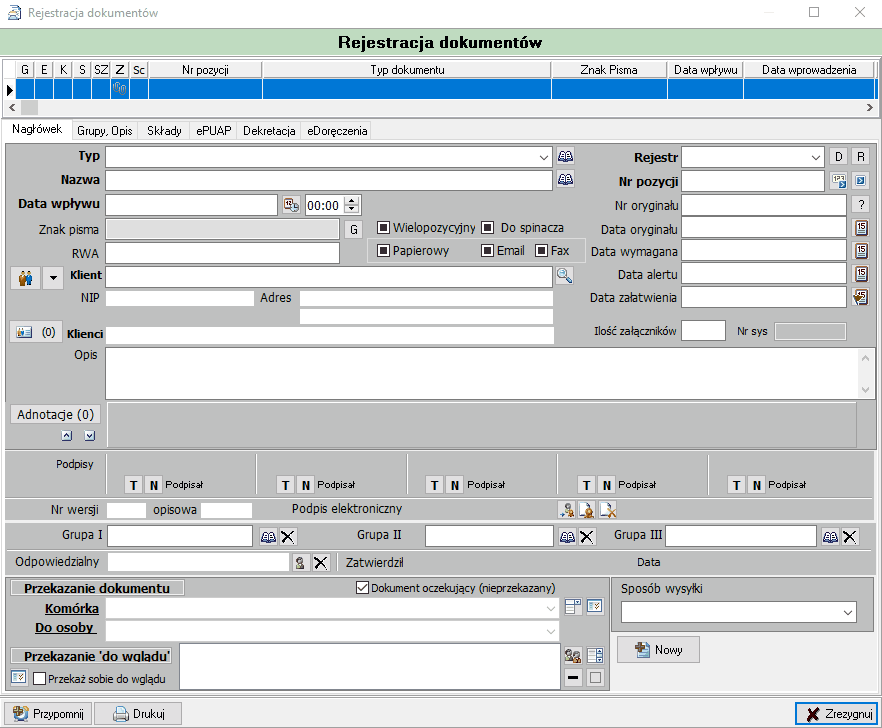Uncheck Dokument oczekujący (nieprzekazany)

tap(362, 588)
